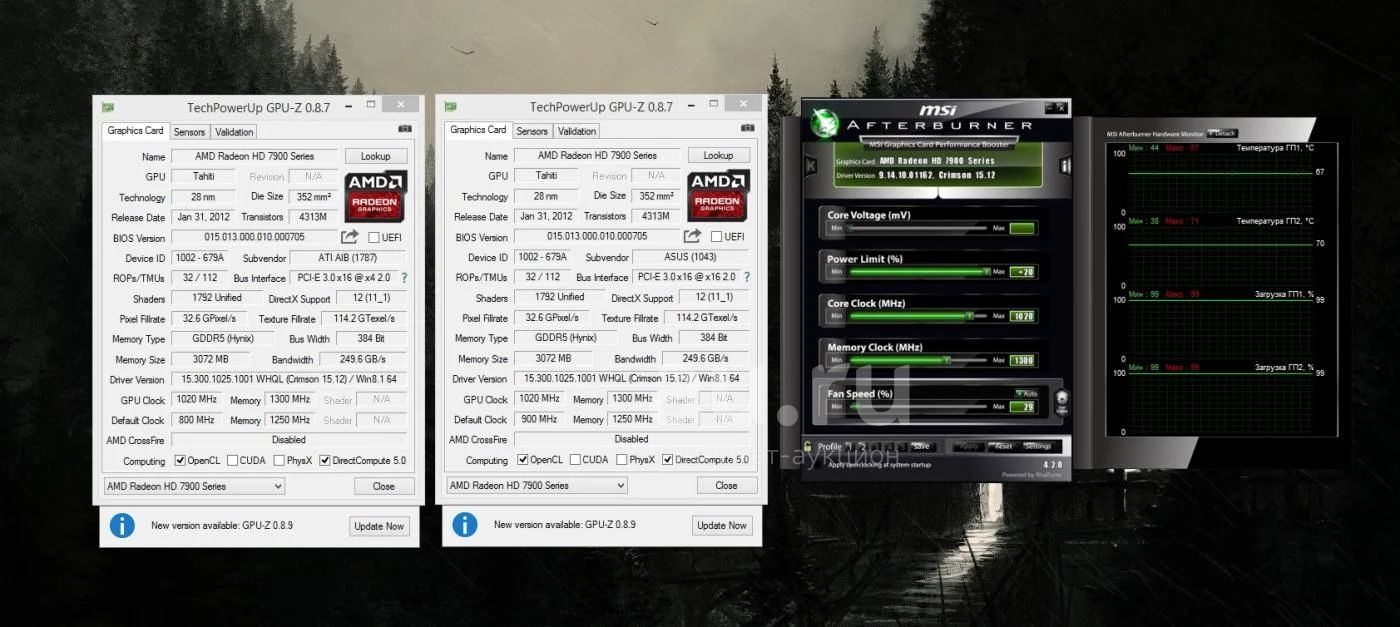This screenshot has width=1400, height=627.
Task: Click the question mark beside PCI-E x16 @ x4
Action: [403, 278]
